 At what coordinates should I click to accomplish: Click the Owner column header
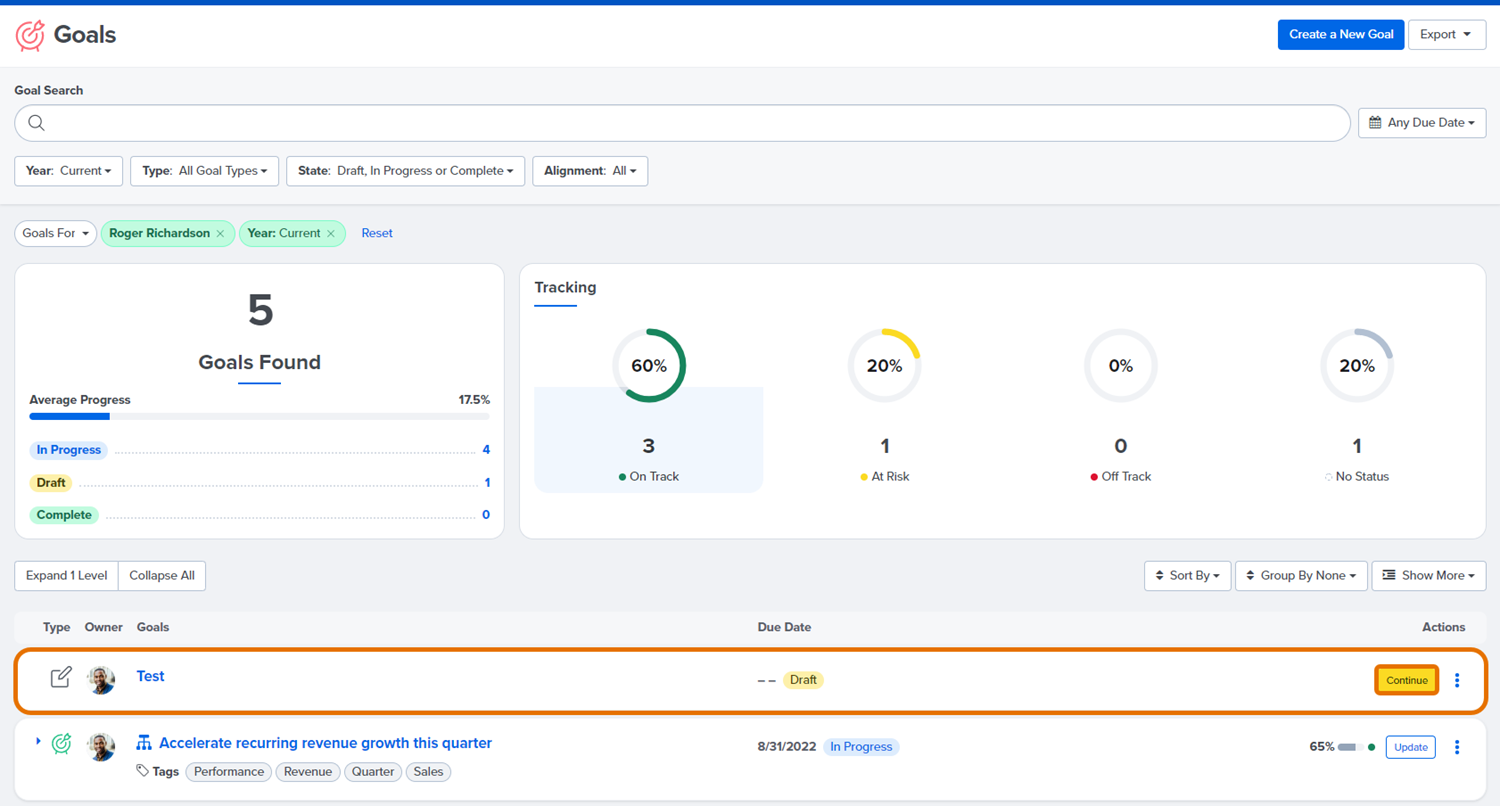pos(104,627)
